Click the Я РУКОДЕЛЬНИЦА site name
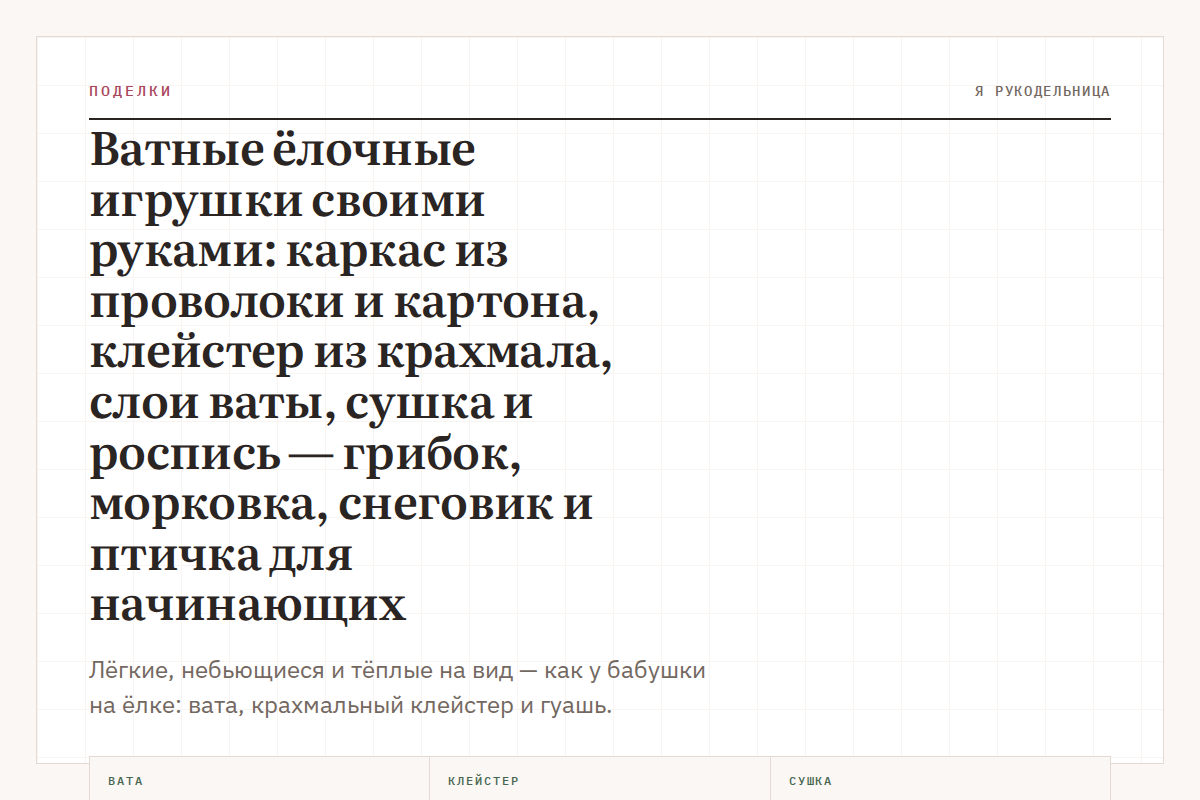 1042,92
